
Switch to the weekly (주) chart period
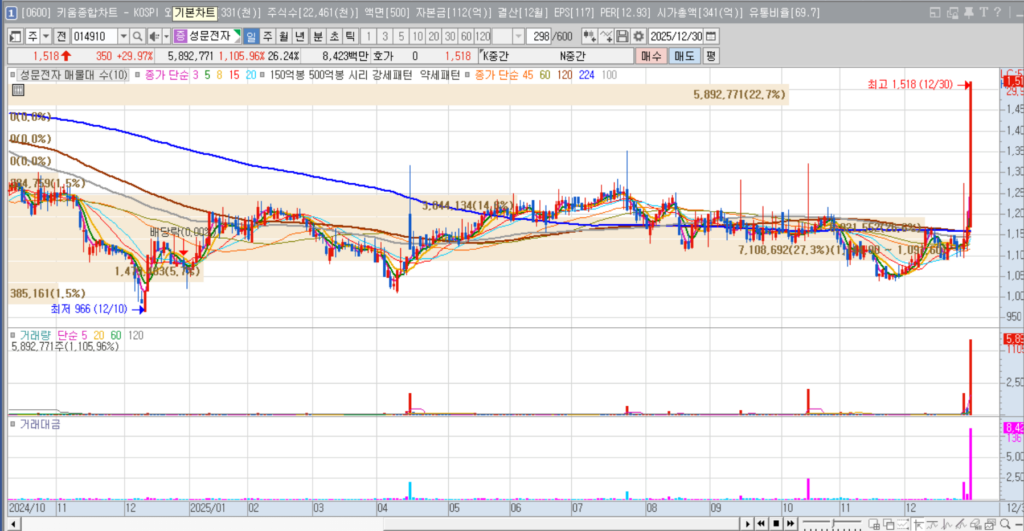(x=267, y=36)
